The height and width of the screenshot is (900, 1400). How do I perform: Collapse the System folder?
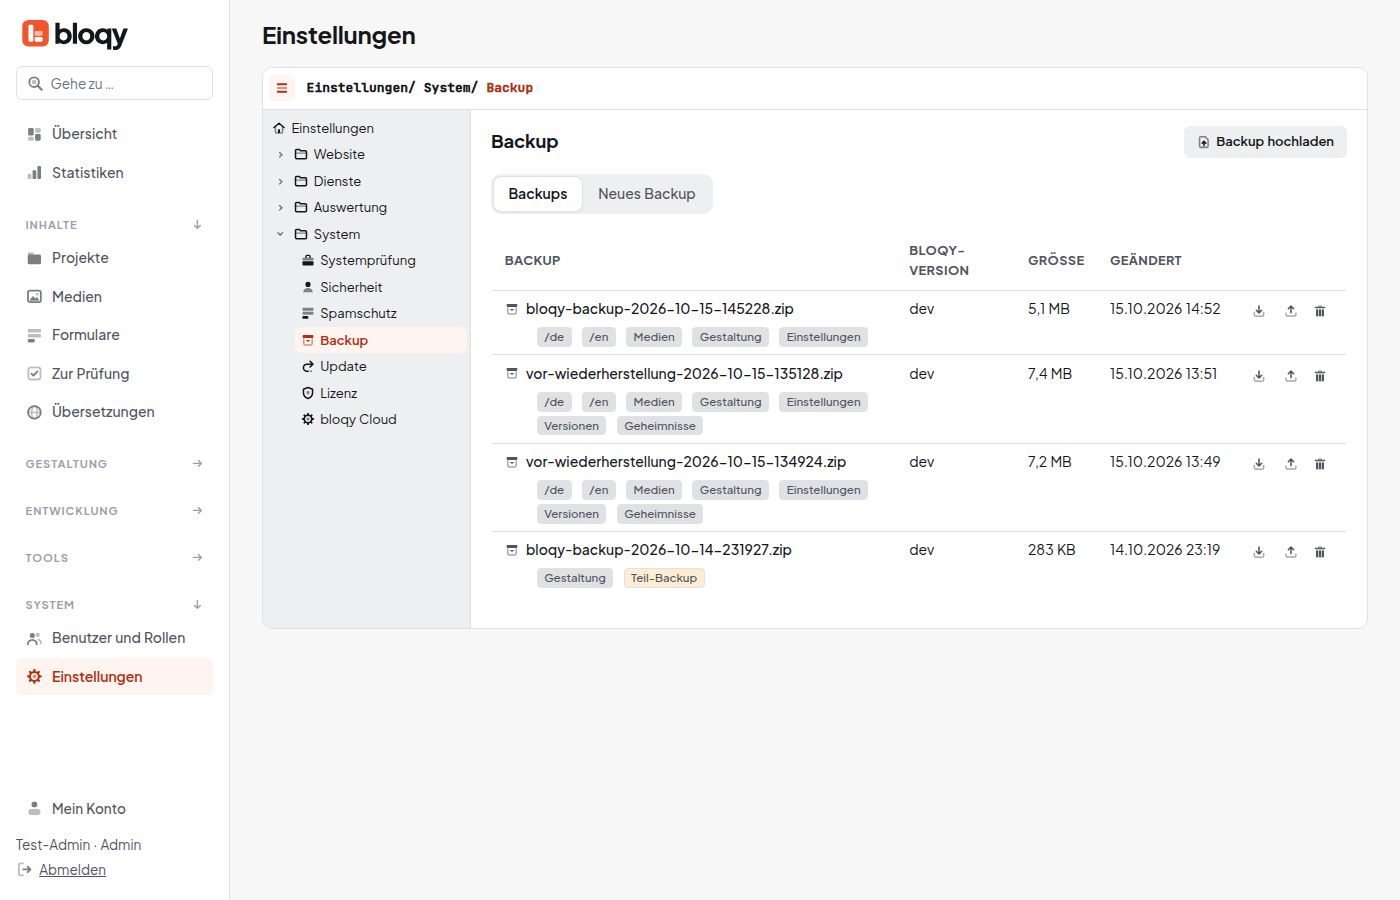tap(281, 235)
